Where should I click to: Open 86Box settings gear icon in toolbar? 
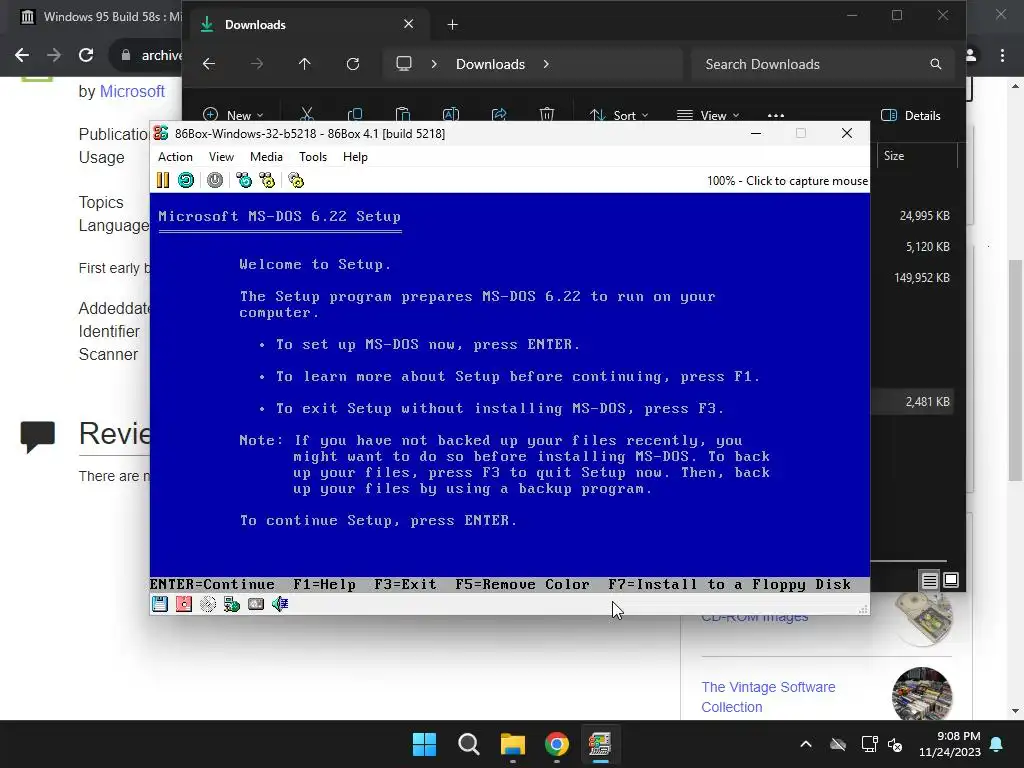pyautogui.click(x=296, y=180)
